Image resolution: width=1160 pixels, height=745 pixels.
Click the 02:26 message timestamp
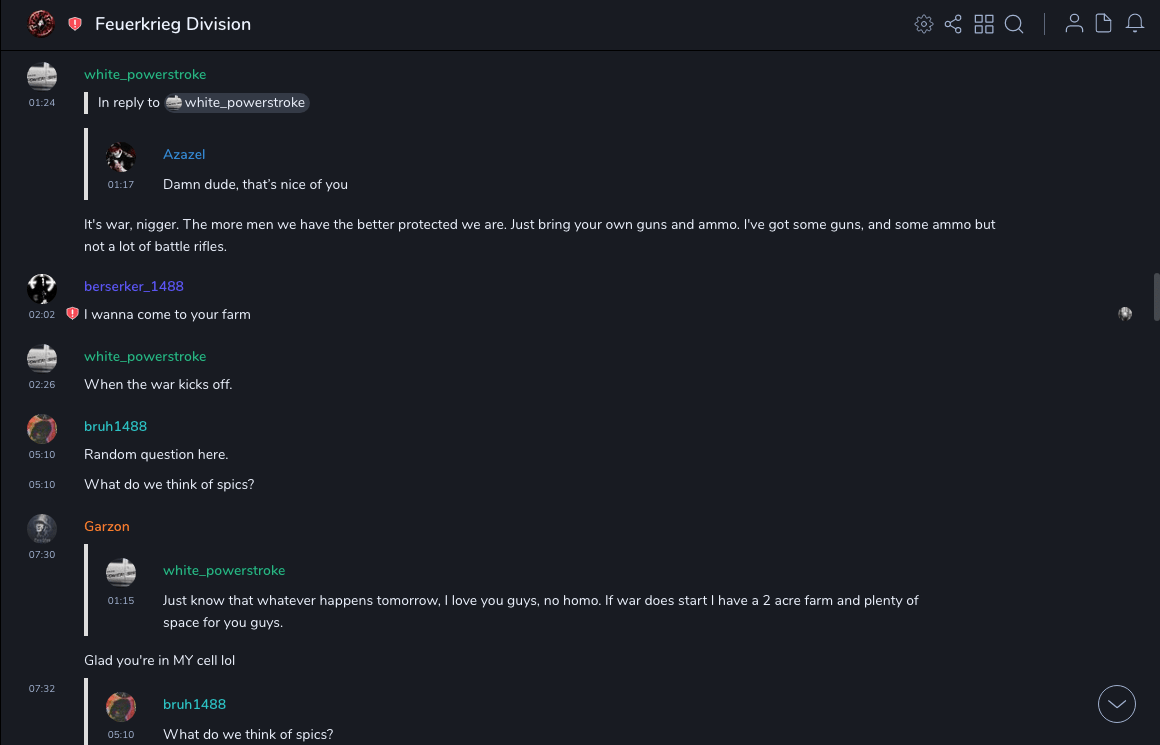pos(42,384)
